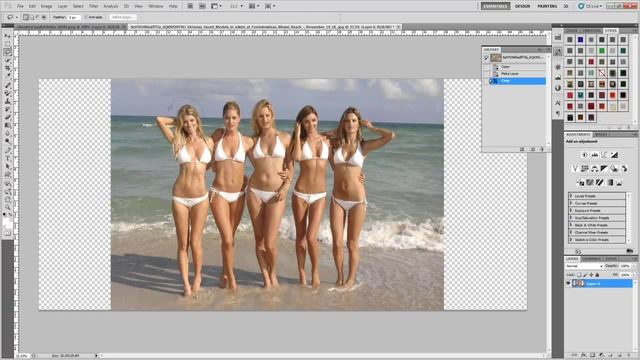Toggle lock image pixels

point(585,275)
